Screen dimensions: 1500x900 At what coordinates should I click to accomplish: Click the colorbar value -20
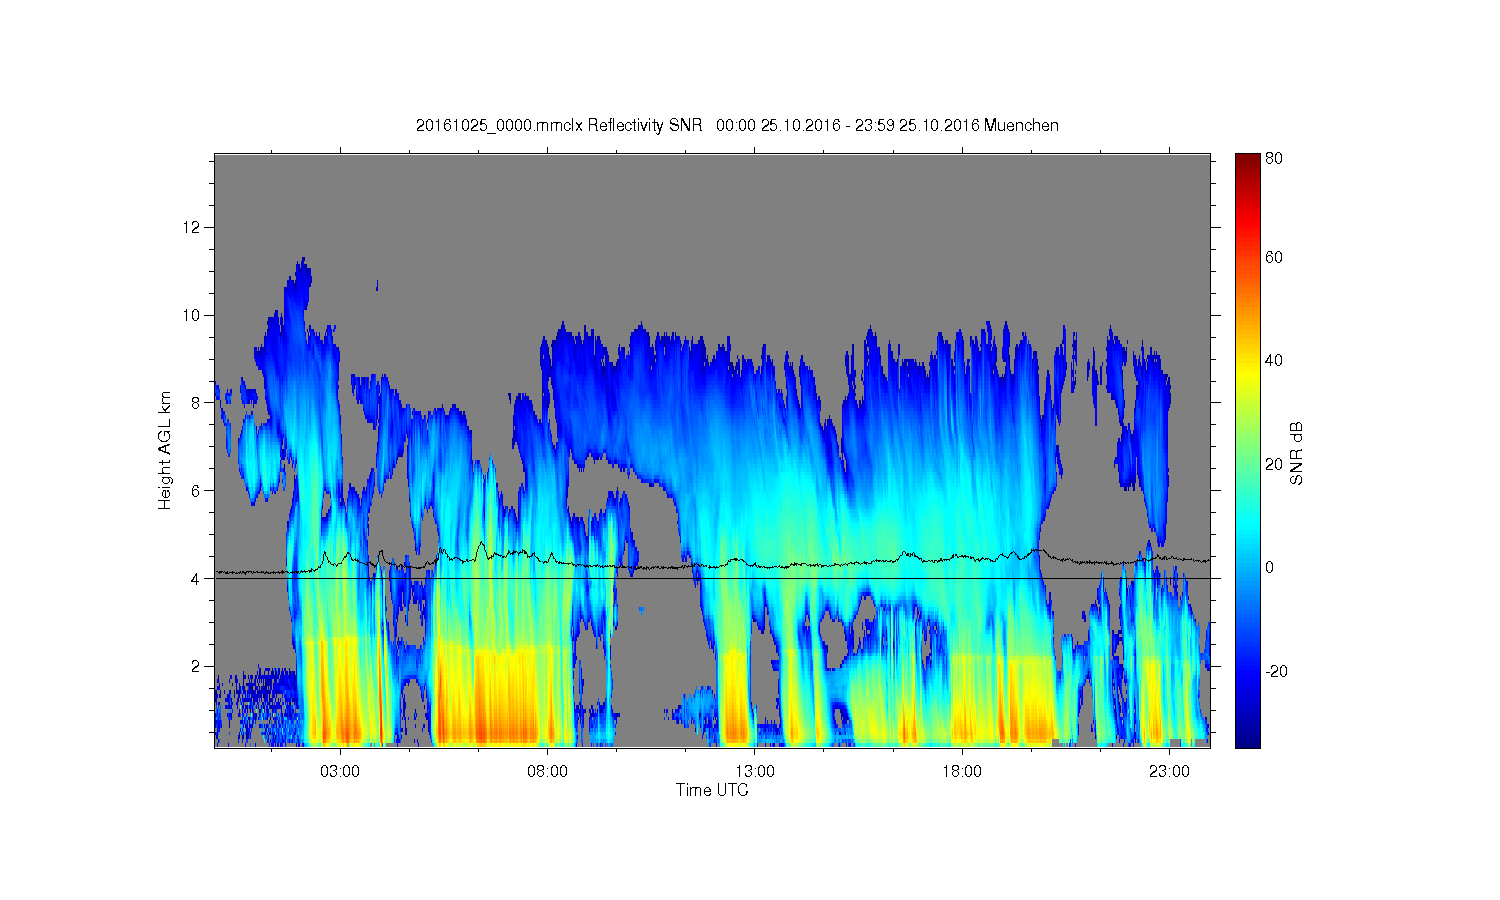point(1277,671)
